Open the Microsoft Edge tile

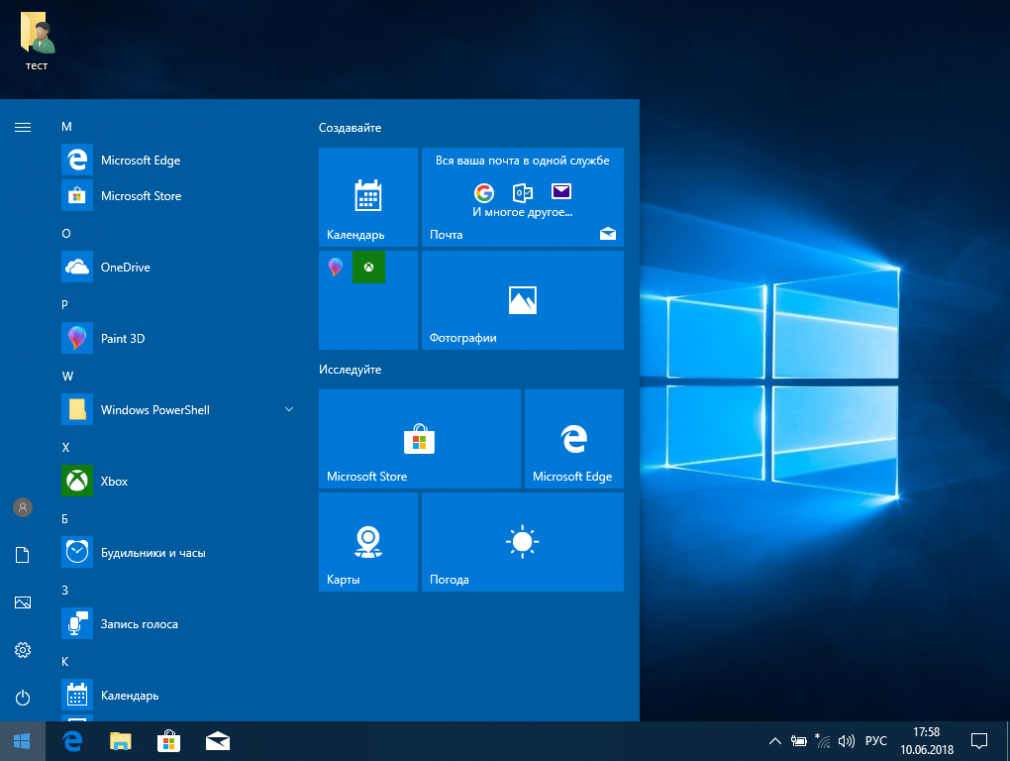[x=574, y=439]
